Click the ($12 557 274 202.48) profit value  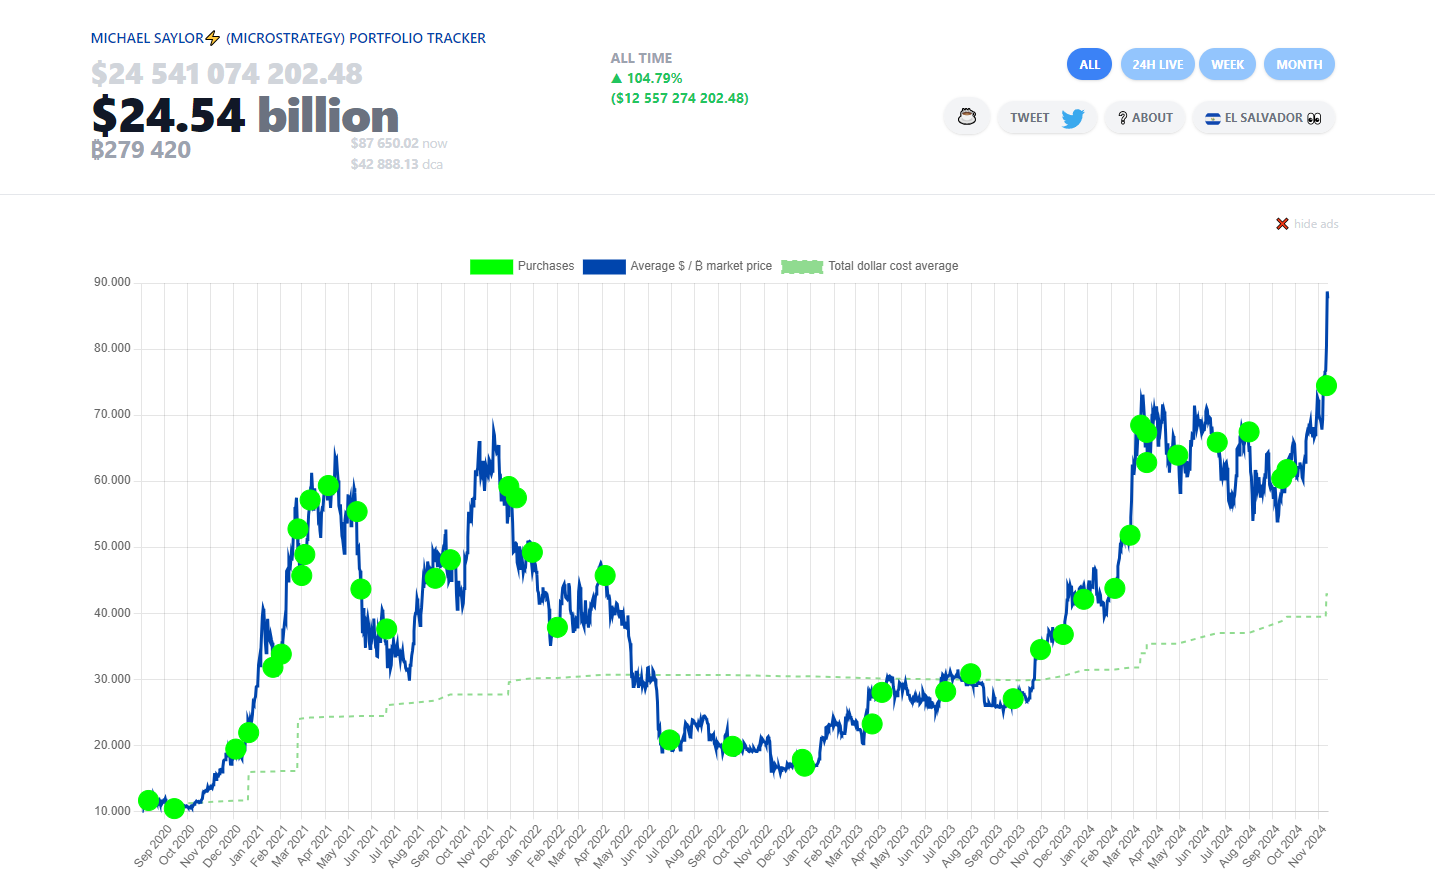coord(680,98)
